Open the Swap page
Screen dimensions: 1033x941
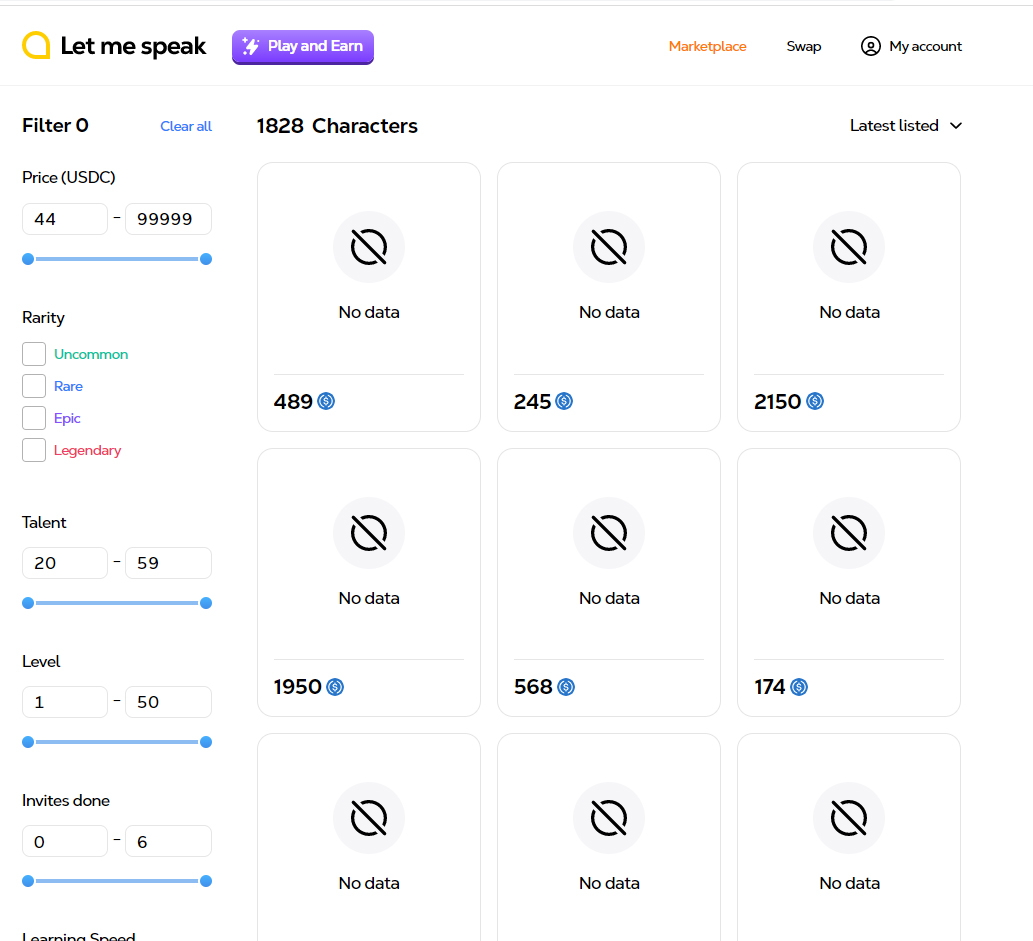(804, 46)
